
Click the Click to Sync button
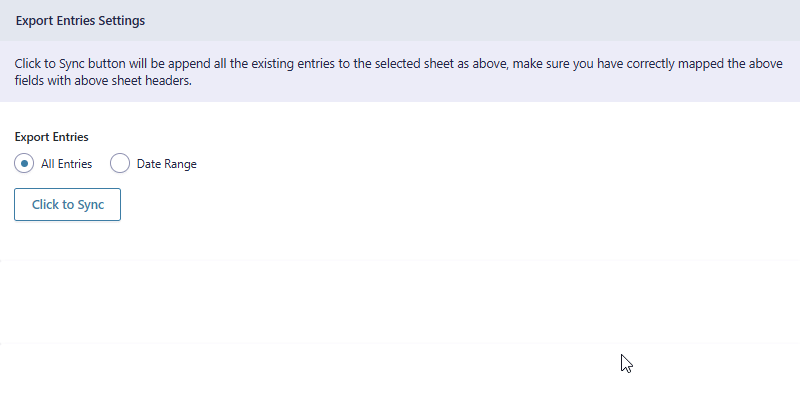point(67,205)
